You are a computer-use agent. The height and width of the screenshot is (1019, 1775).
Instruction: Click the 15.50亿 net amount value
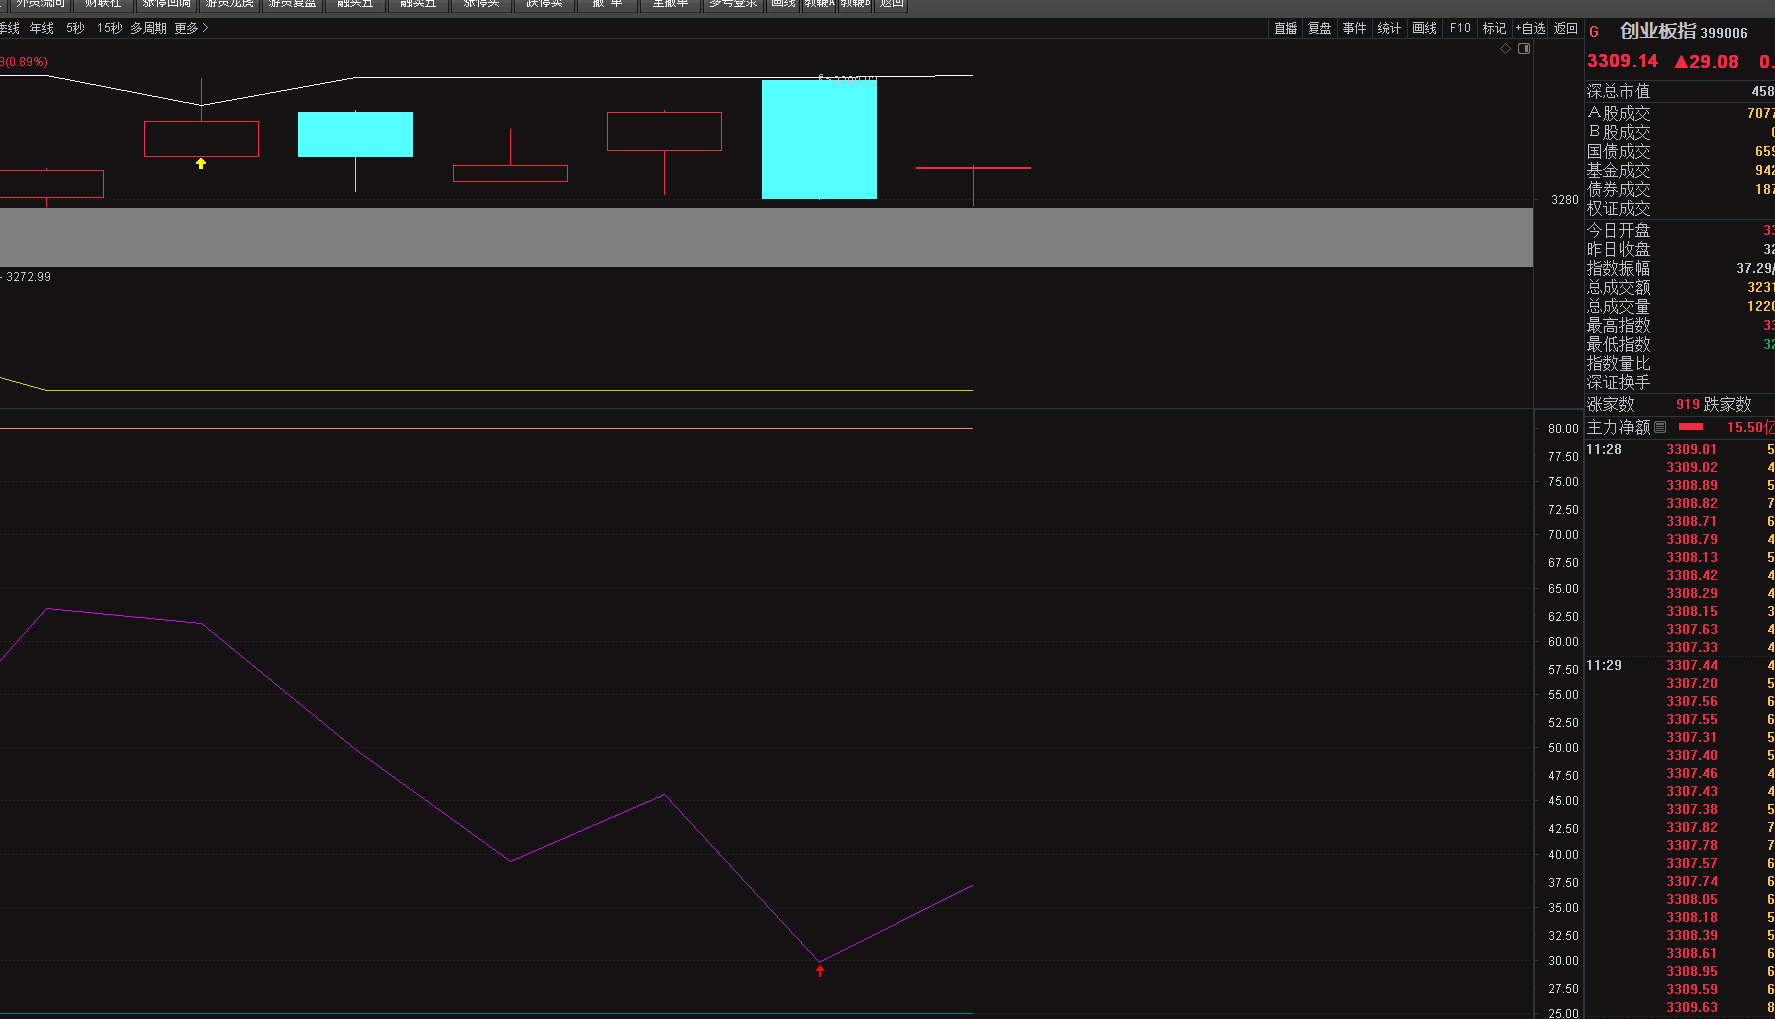point(1750,427)
